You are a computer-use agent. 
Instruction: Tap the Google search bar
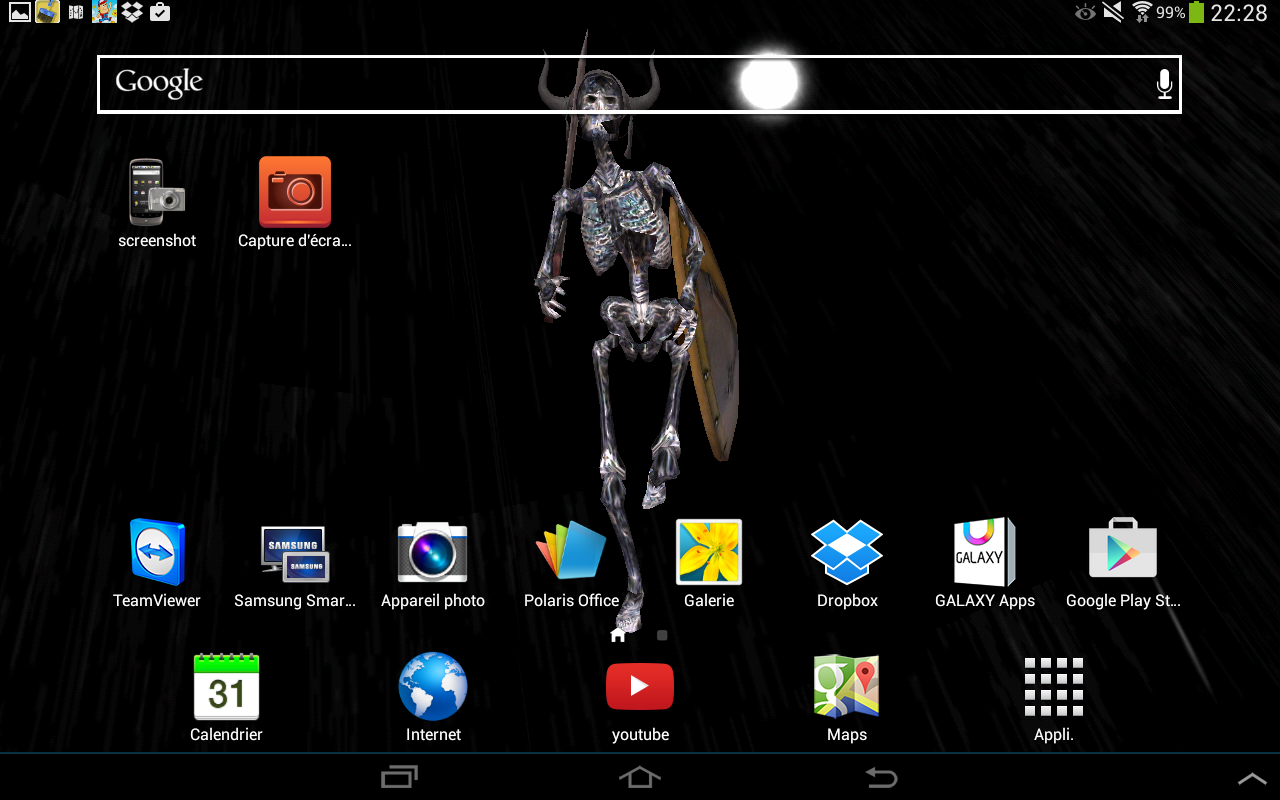click(639, 84)
